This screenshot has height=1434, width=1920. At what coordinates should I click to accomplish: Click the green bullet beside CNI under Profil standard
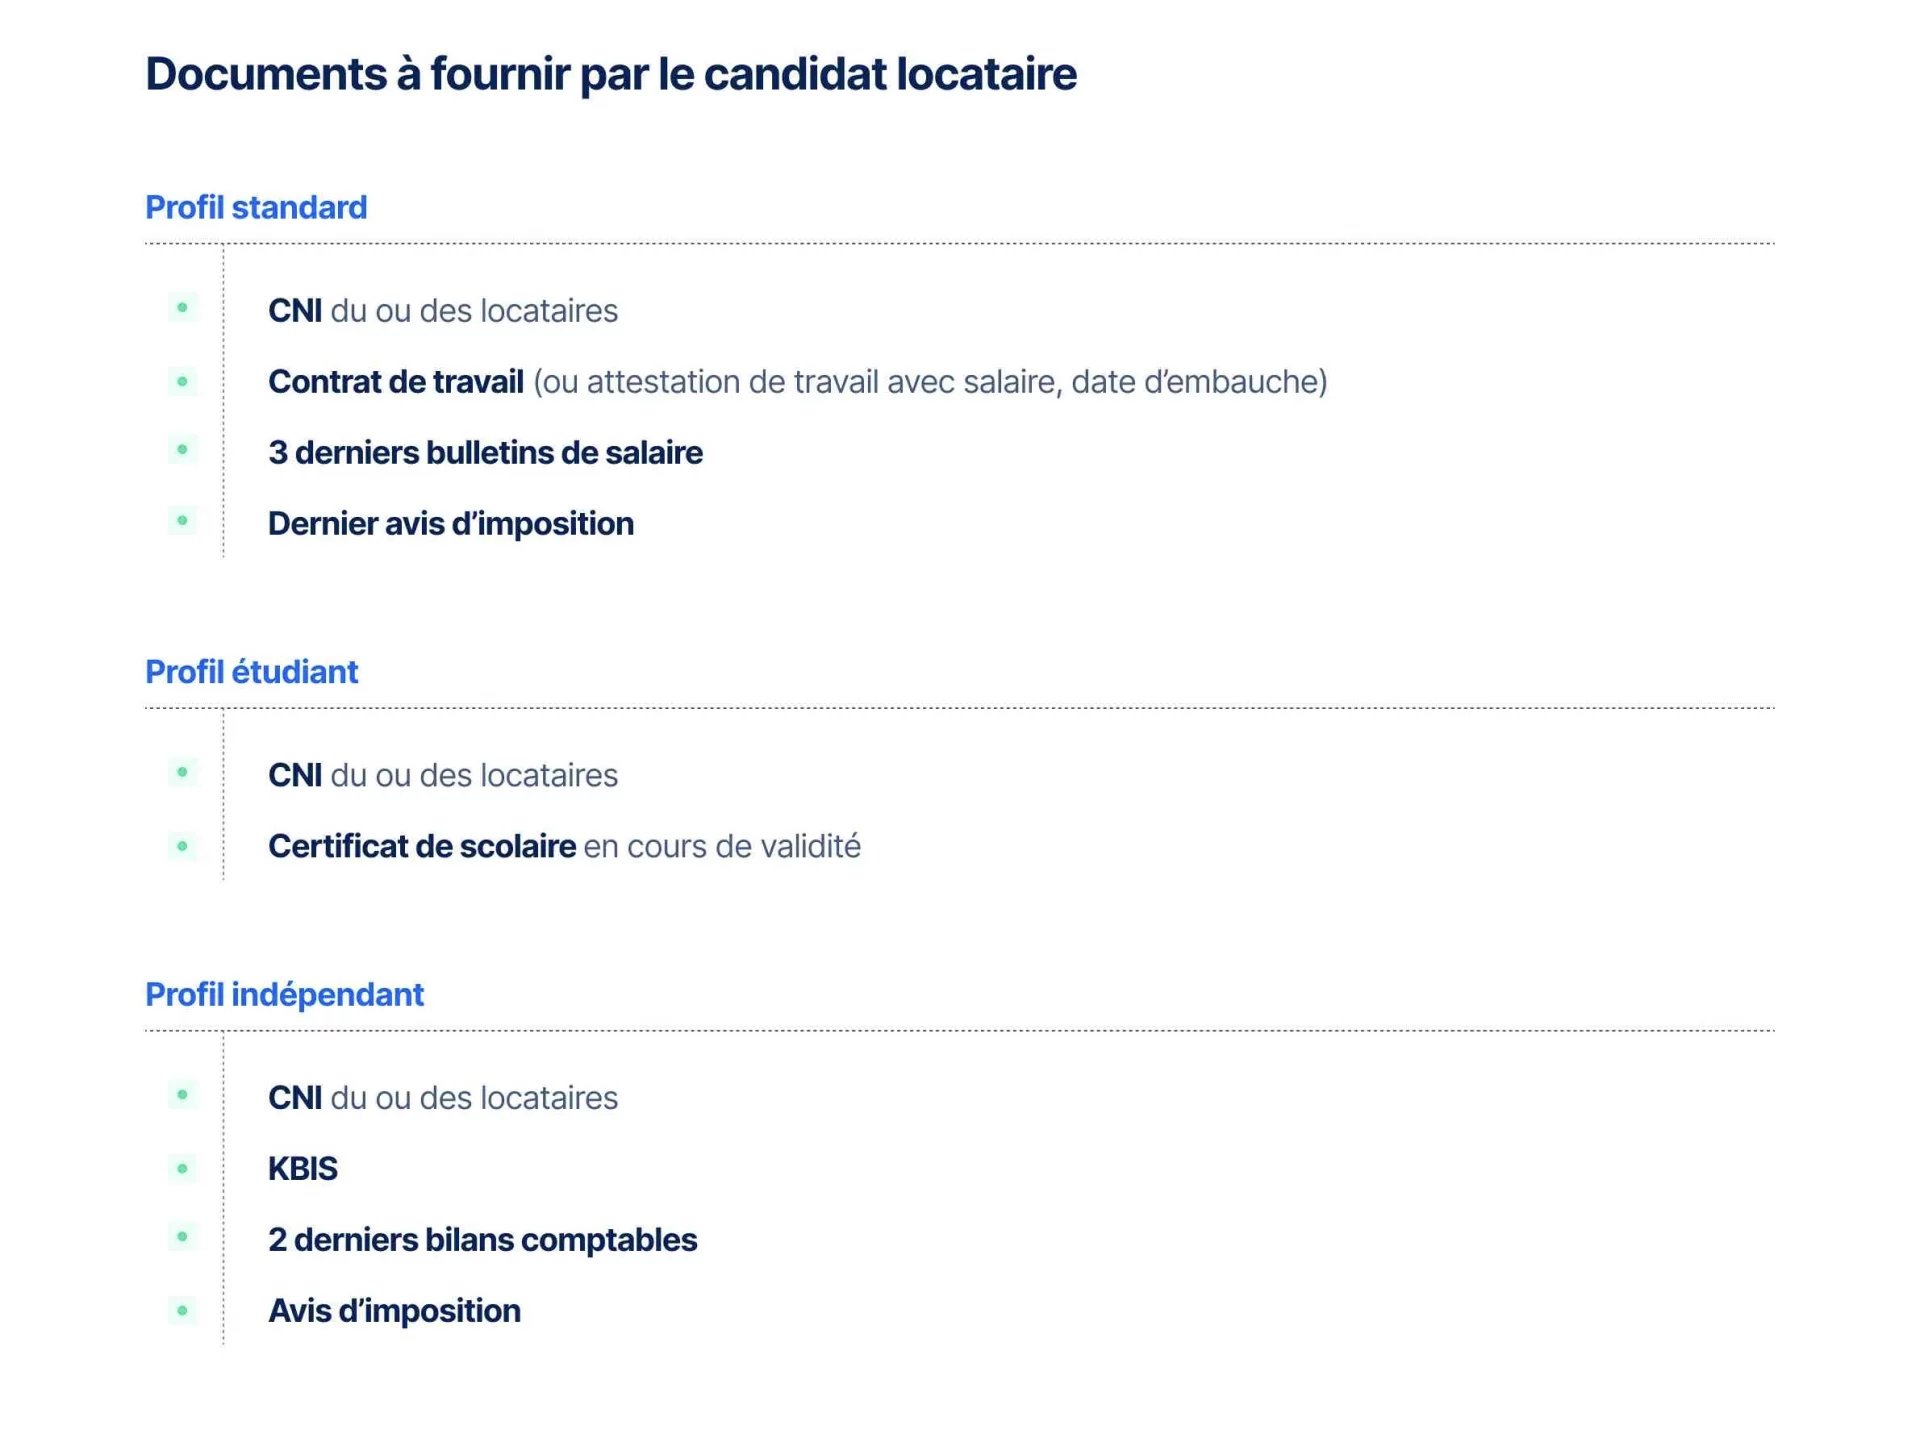tap(182, 308)
